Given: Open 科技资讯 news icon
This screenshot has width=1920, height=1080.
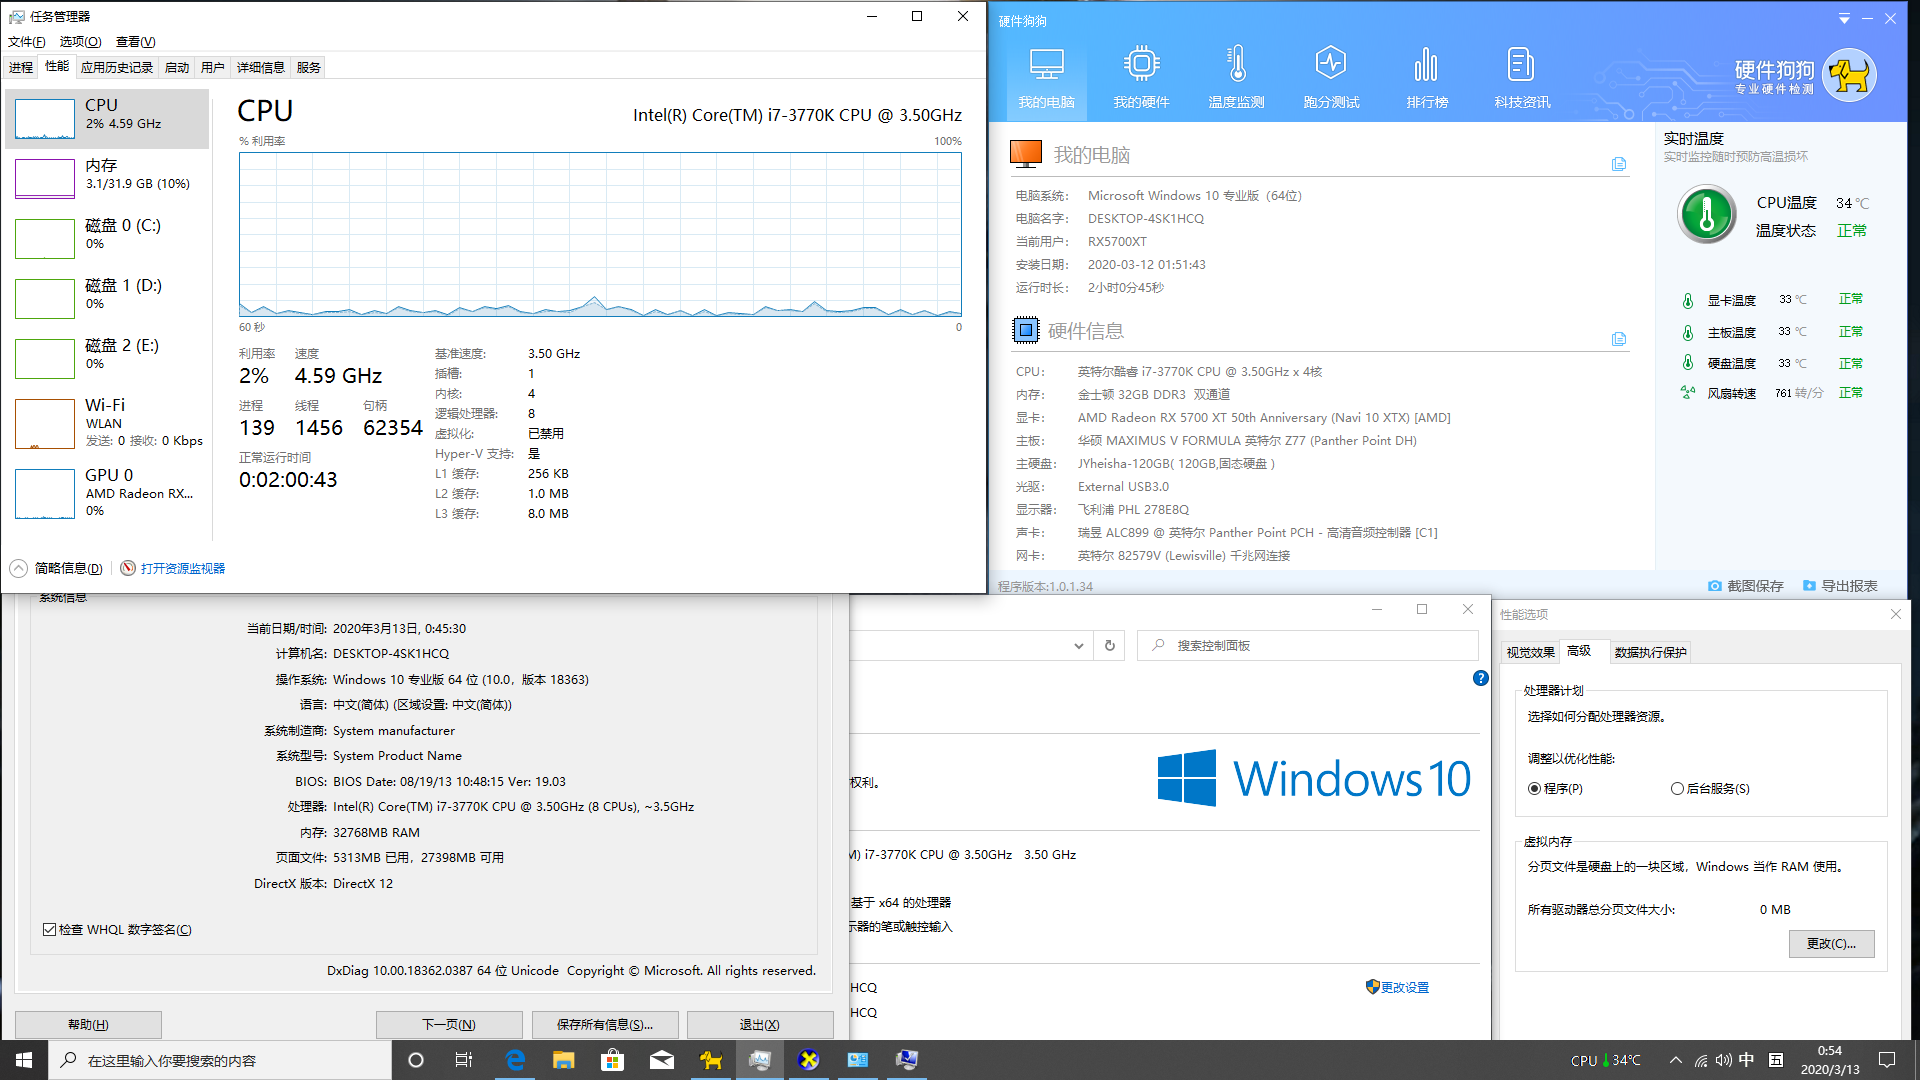Looking at the screenshot, I should coord(1522,78).
